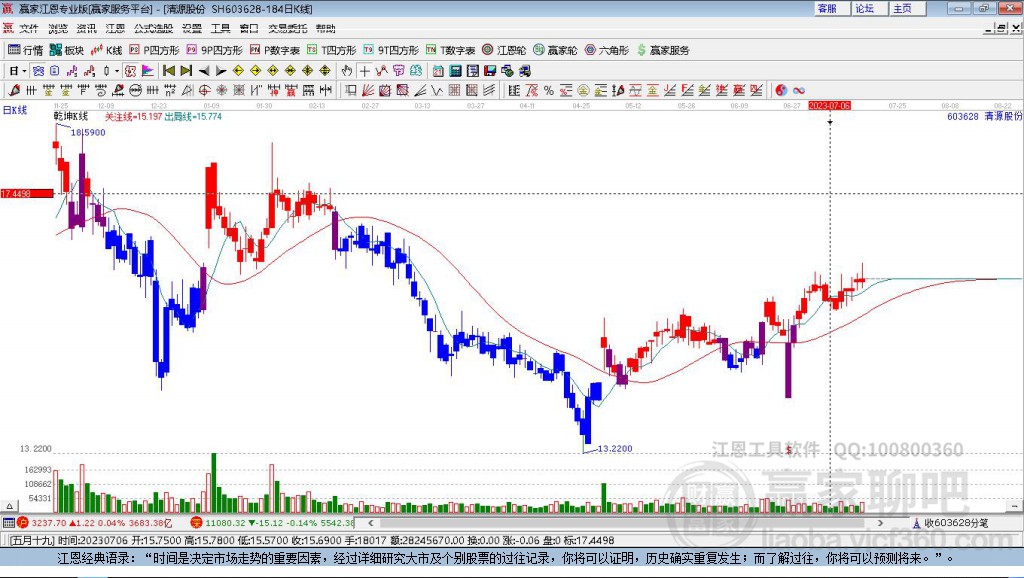Screen dimensions: 1024x578
Task: Step chart right with black right arrow
Action: (x=221, y=71)
